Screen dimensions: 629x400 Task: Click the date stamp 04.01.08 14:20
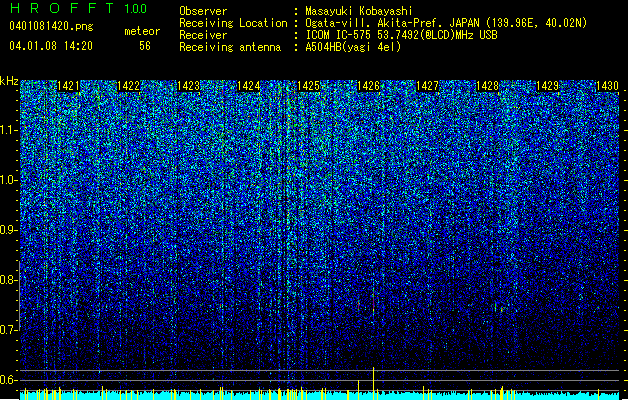coord(51,46)
